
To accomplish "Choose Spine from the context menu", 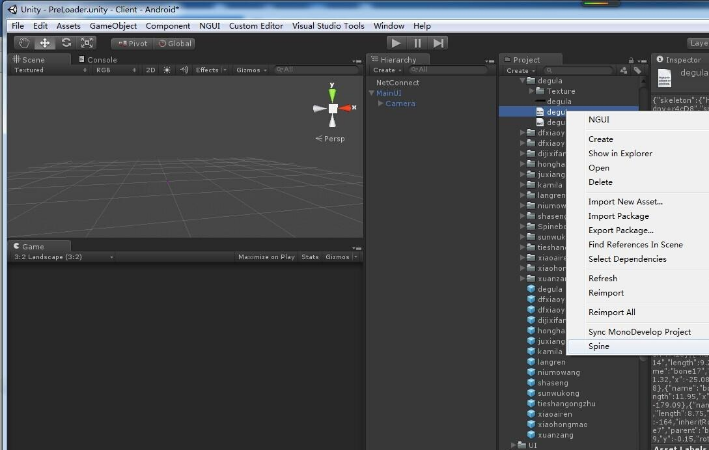I will tap(599, 346).
